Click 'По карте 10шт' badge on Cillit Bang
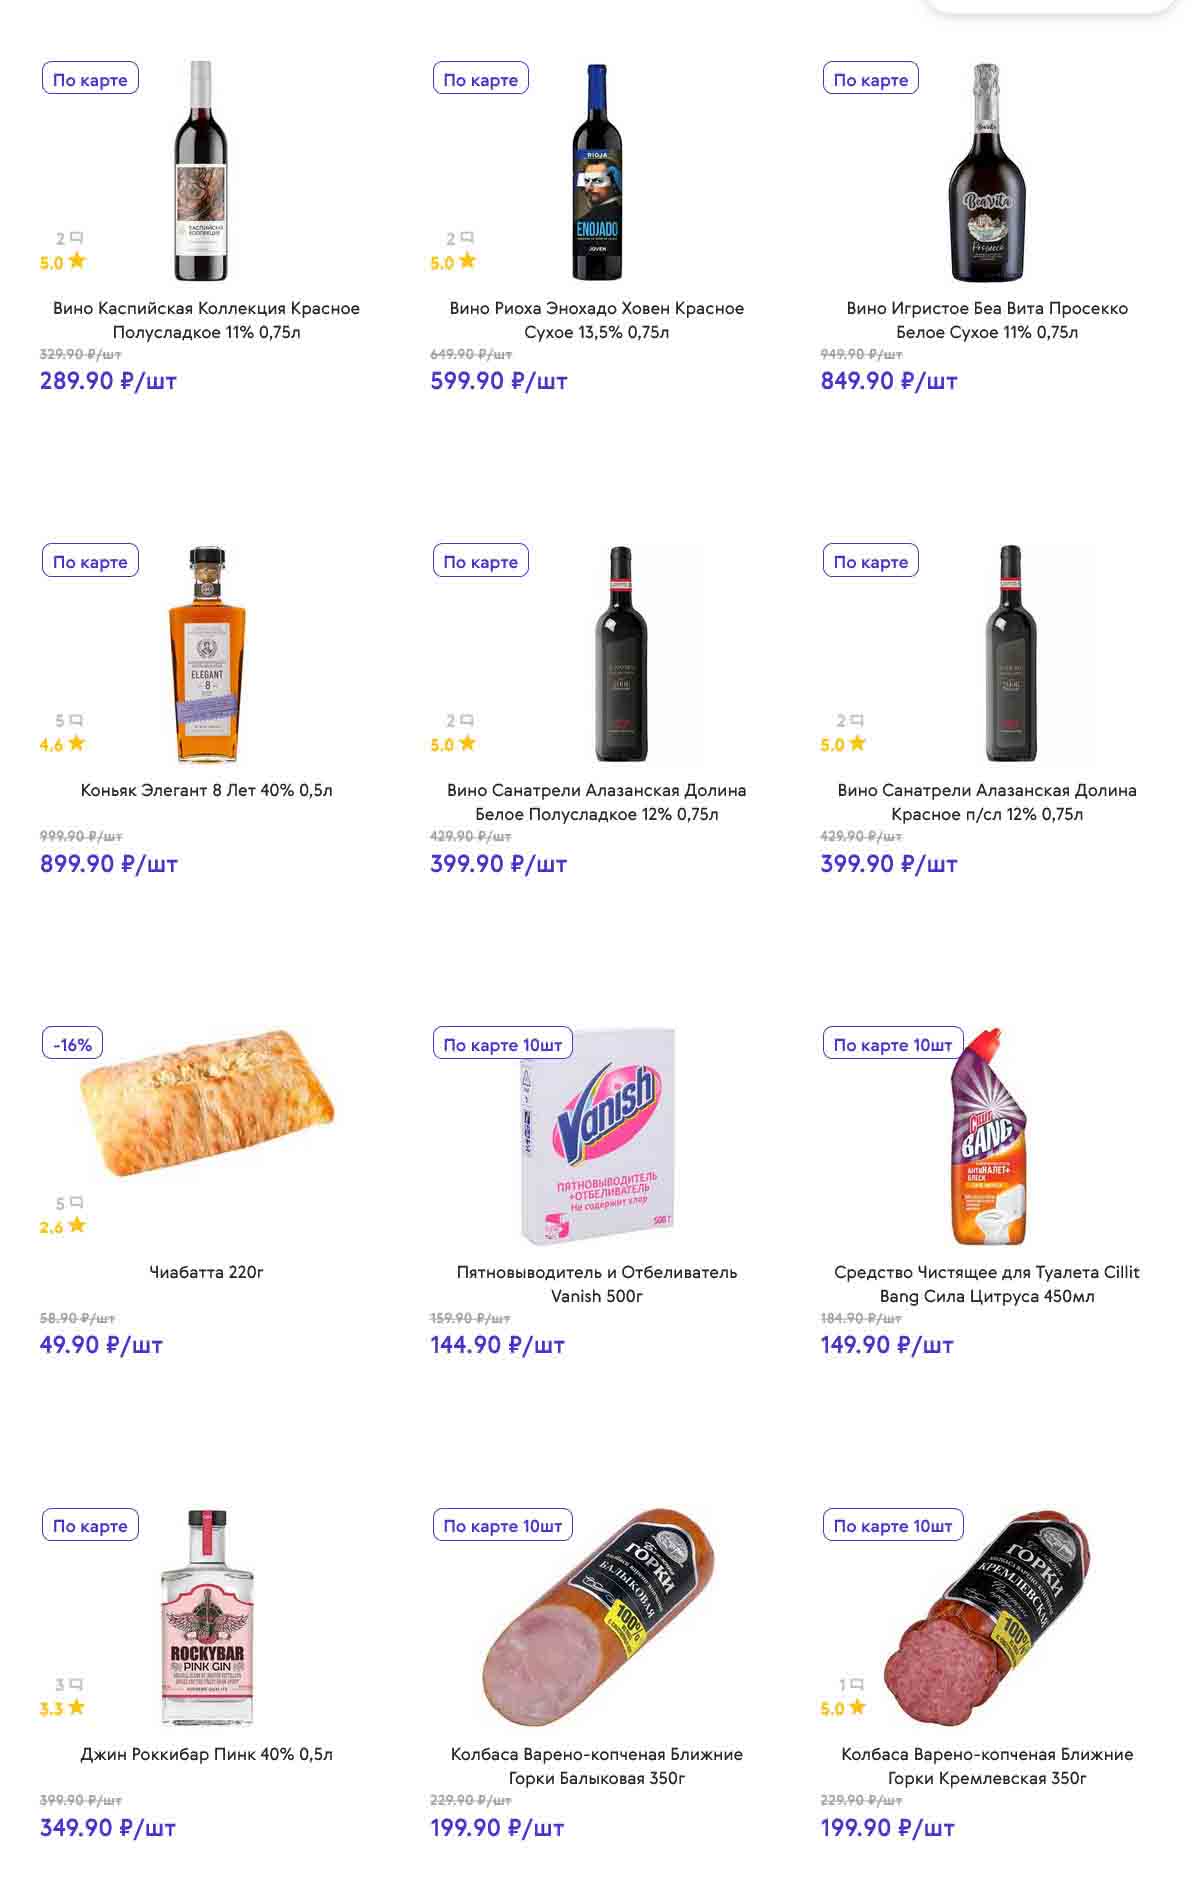This screenshot has width=1194, height=1878. pyautogui.click(x=892, y=1044)
